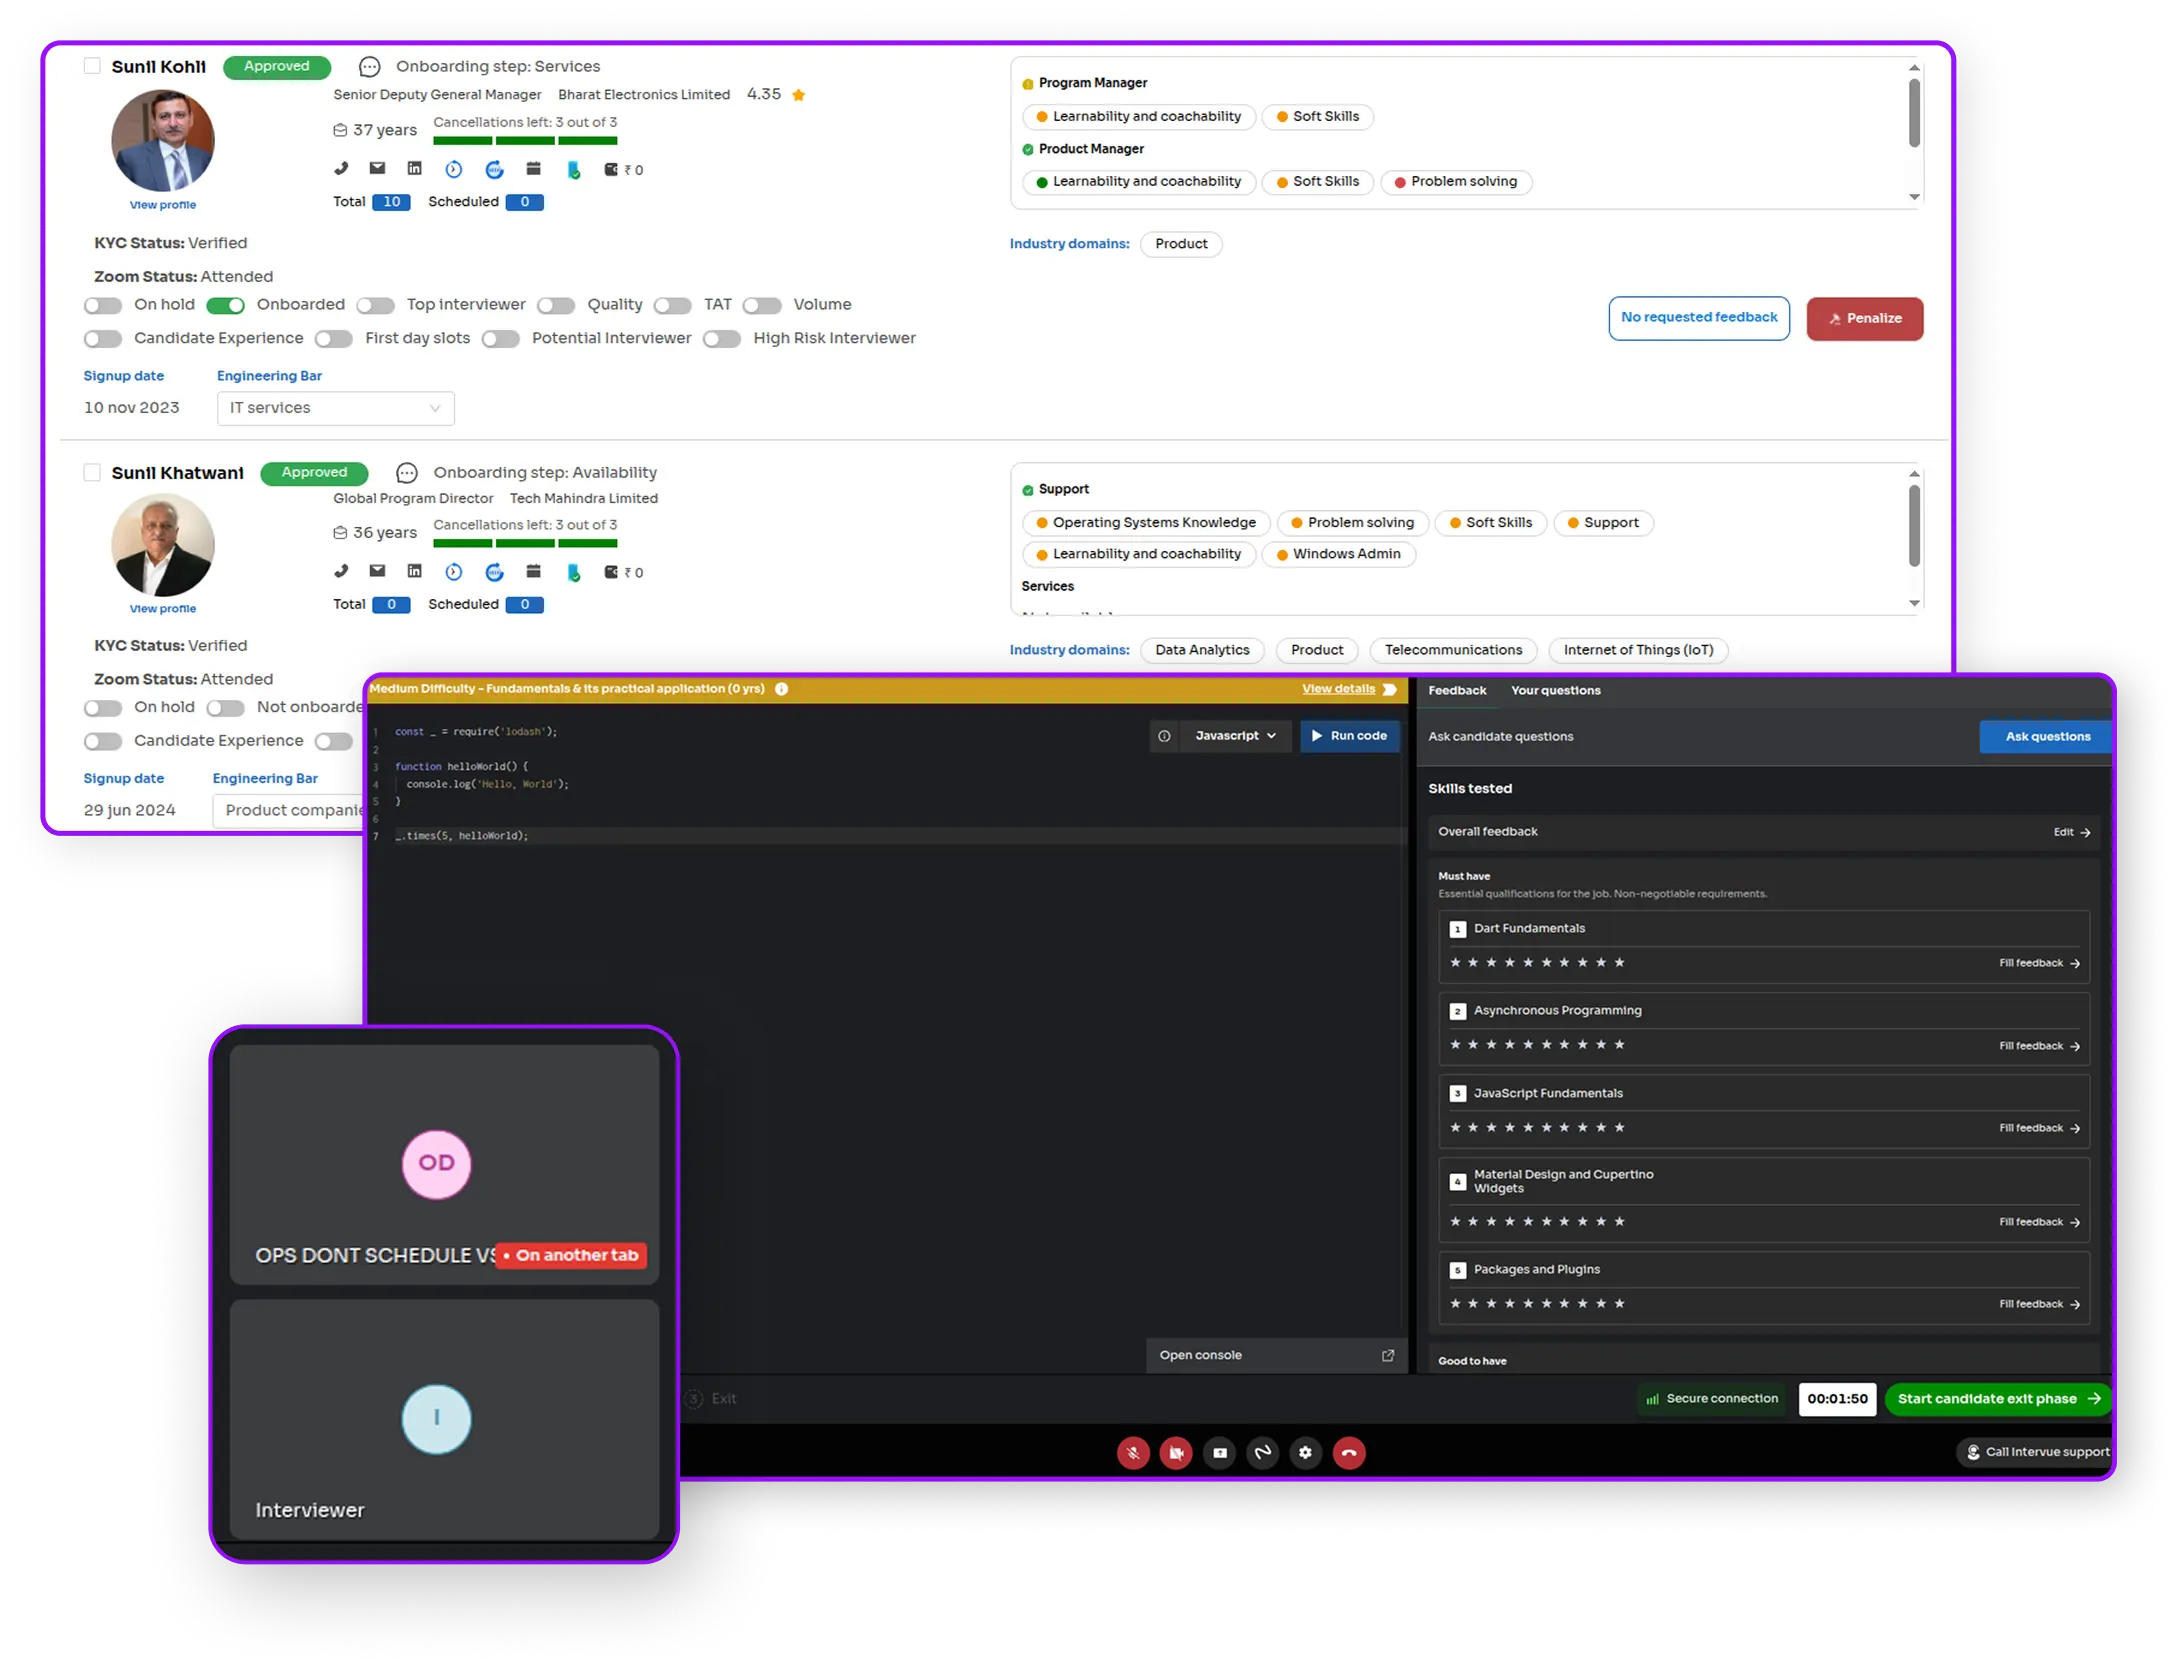Click the info icon left of Javascript selector
This screenshot has width=2174, height=1670.
click(1163, 736)
